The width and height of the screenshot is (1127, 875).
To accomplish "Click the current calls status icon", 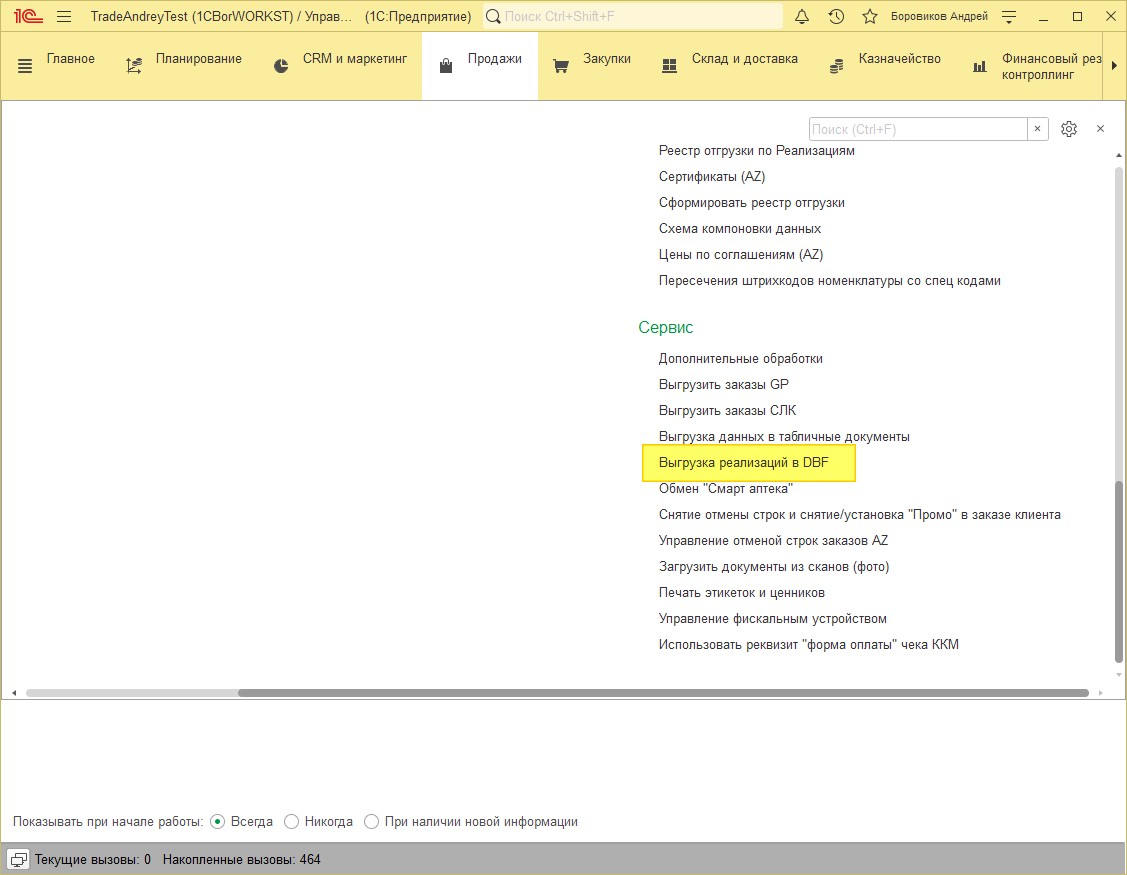I will (19, 859).
